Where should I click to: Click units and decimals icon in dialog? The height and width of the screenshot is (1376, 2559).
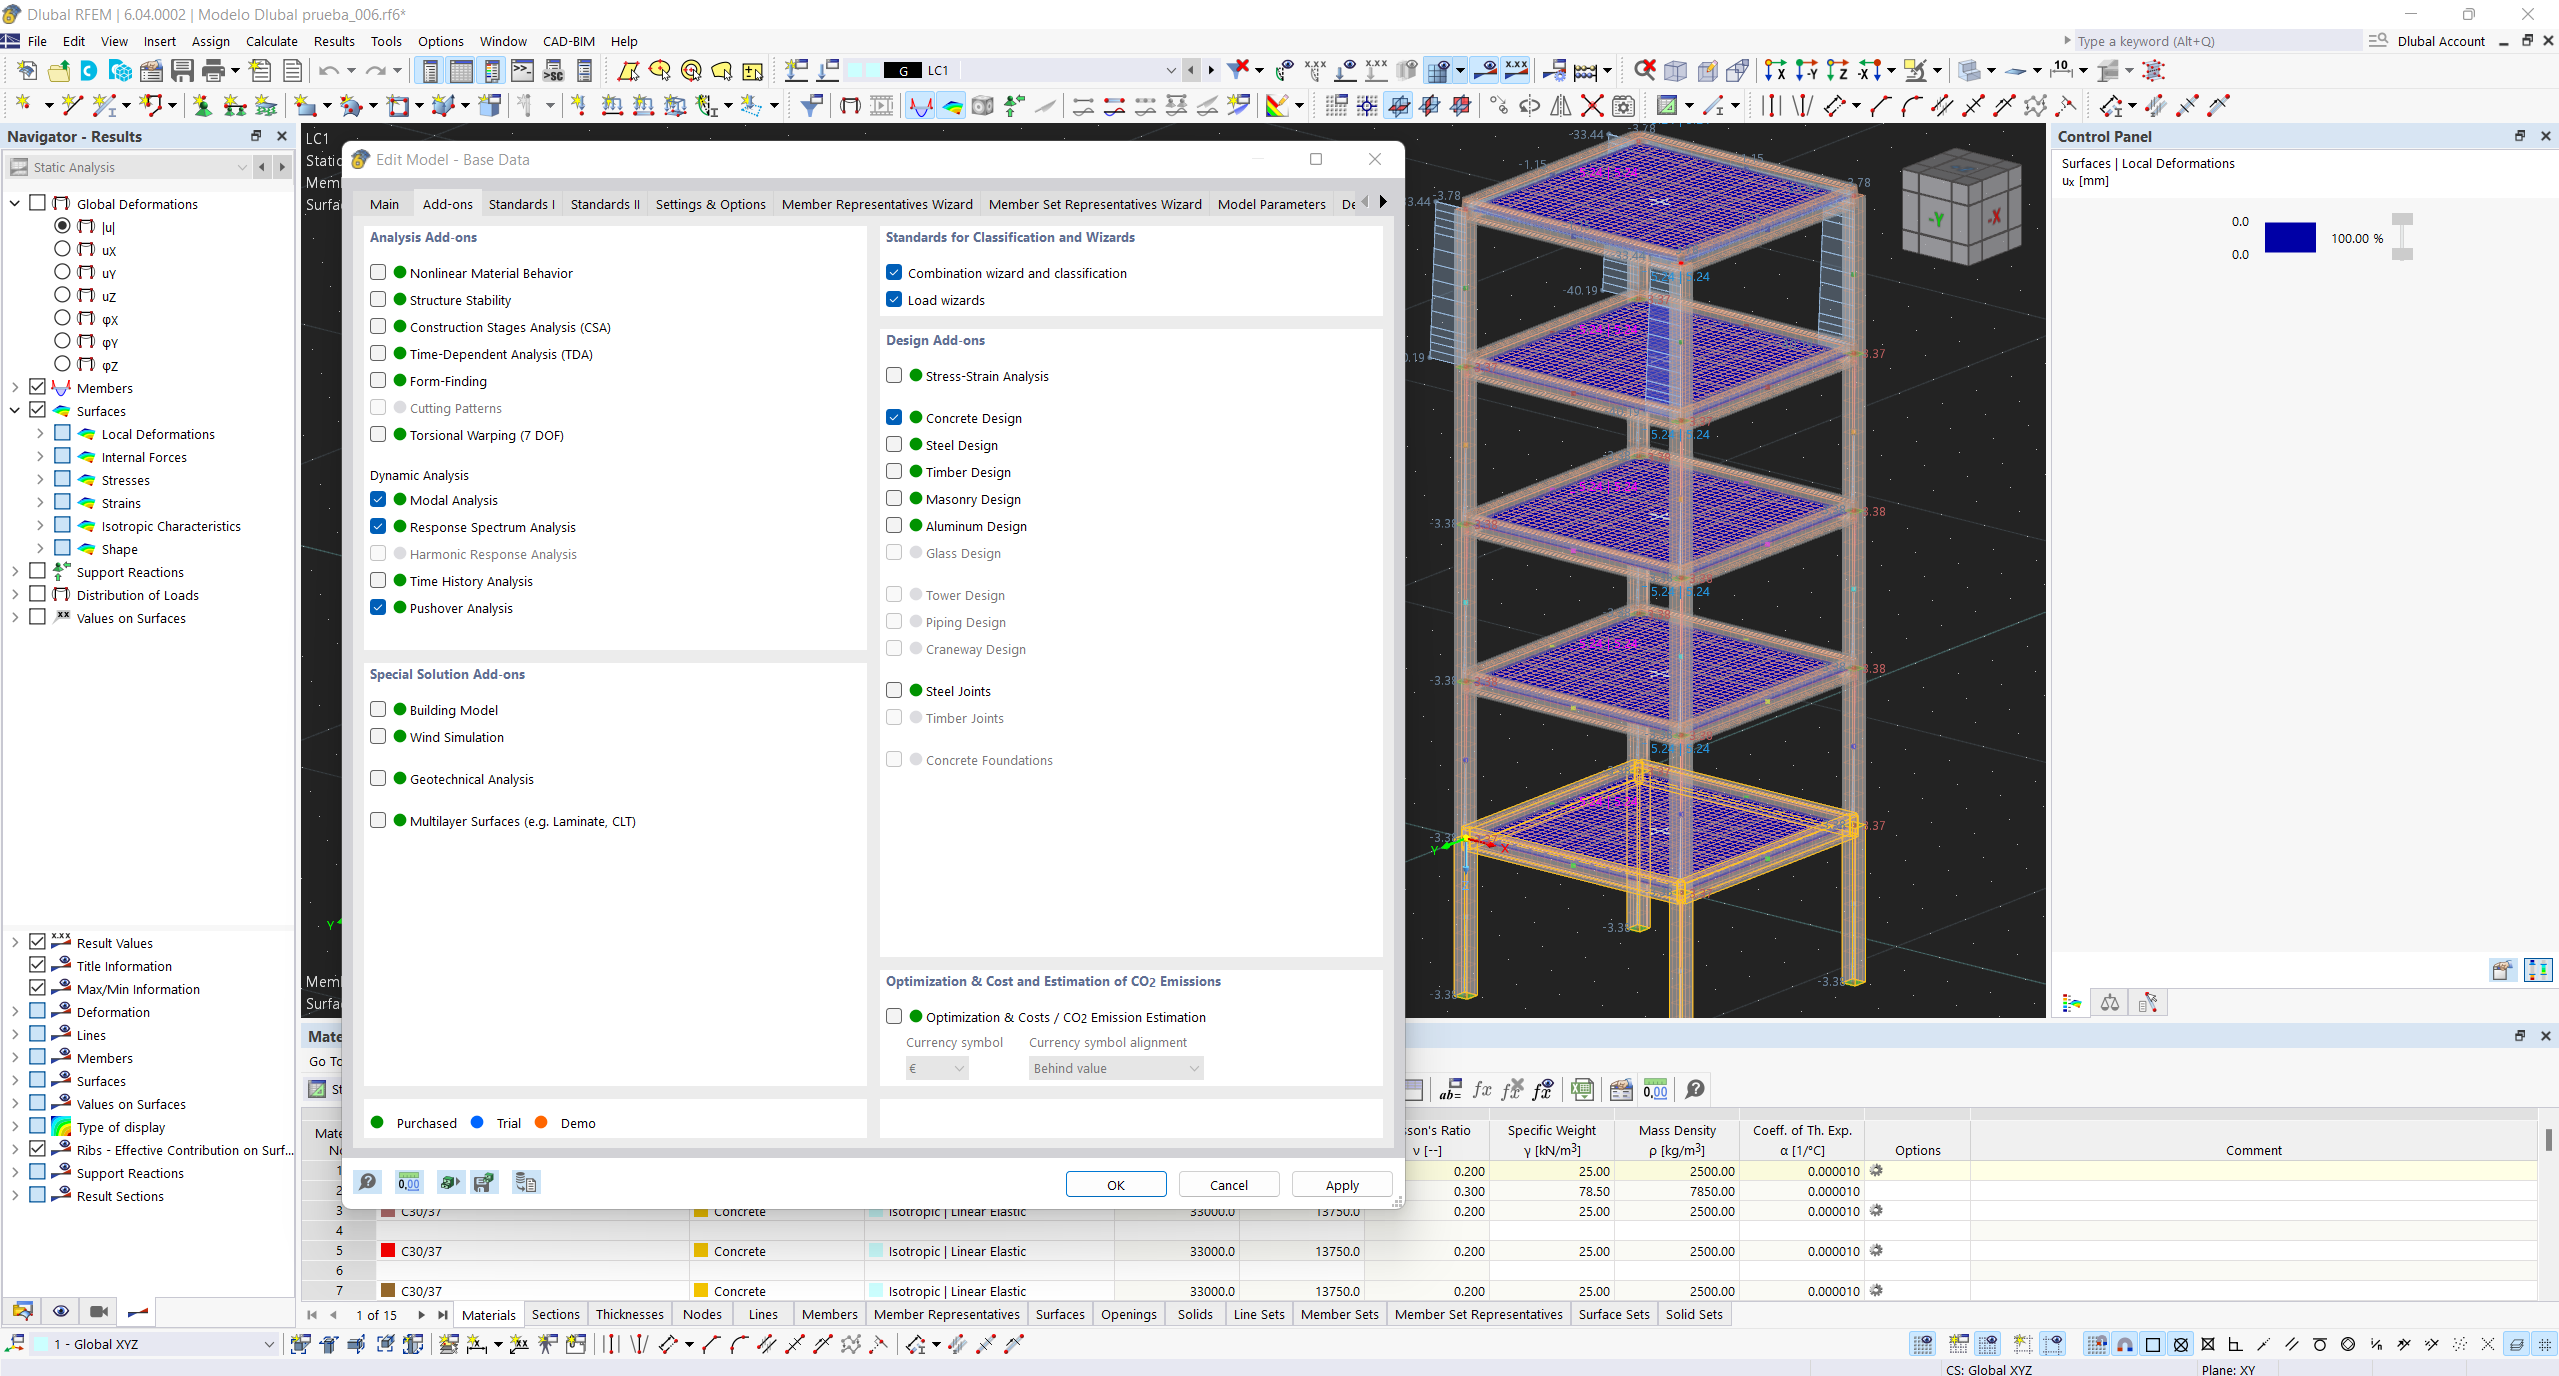tap(409, 1183)
